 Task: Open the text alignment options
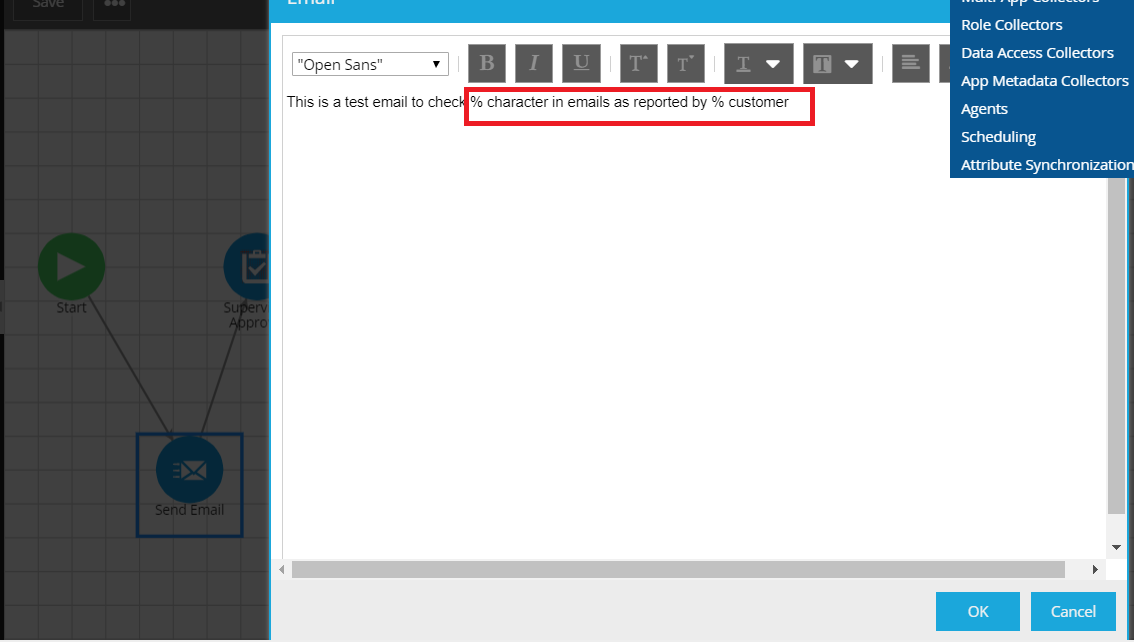[910, 62]
